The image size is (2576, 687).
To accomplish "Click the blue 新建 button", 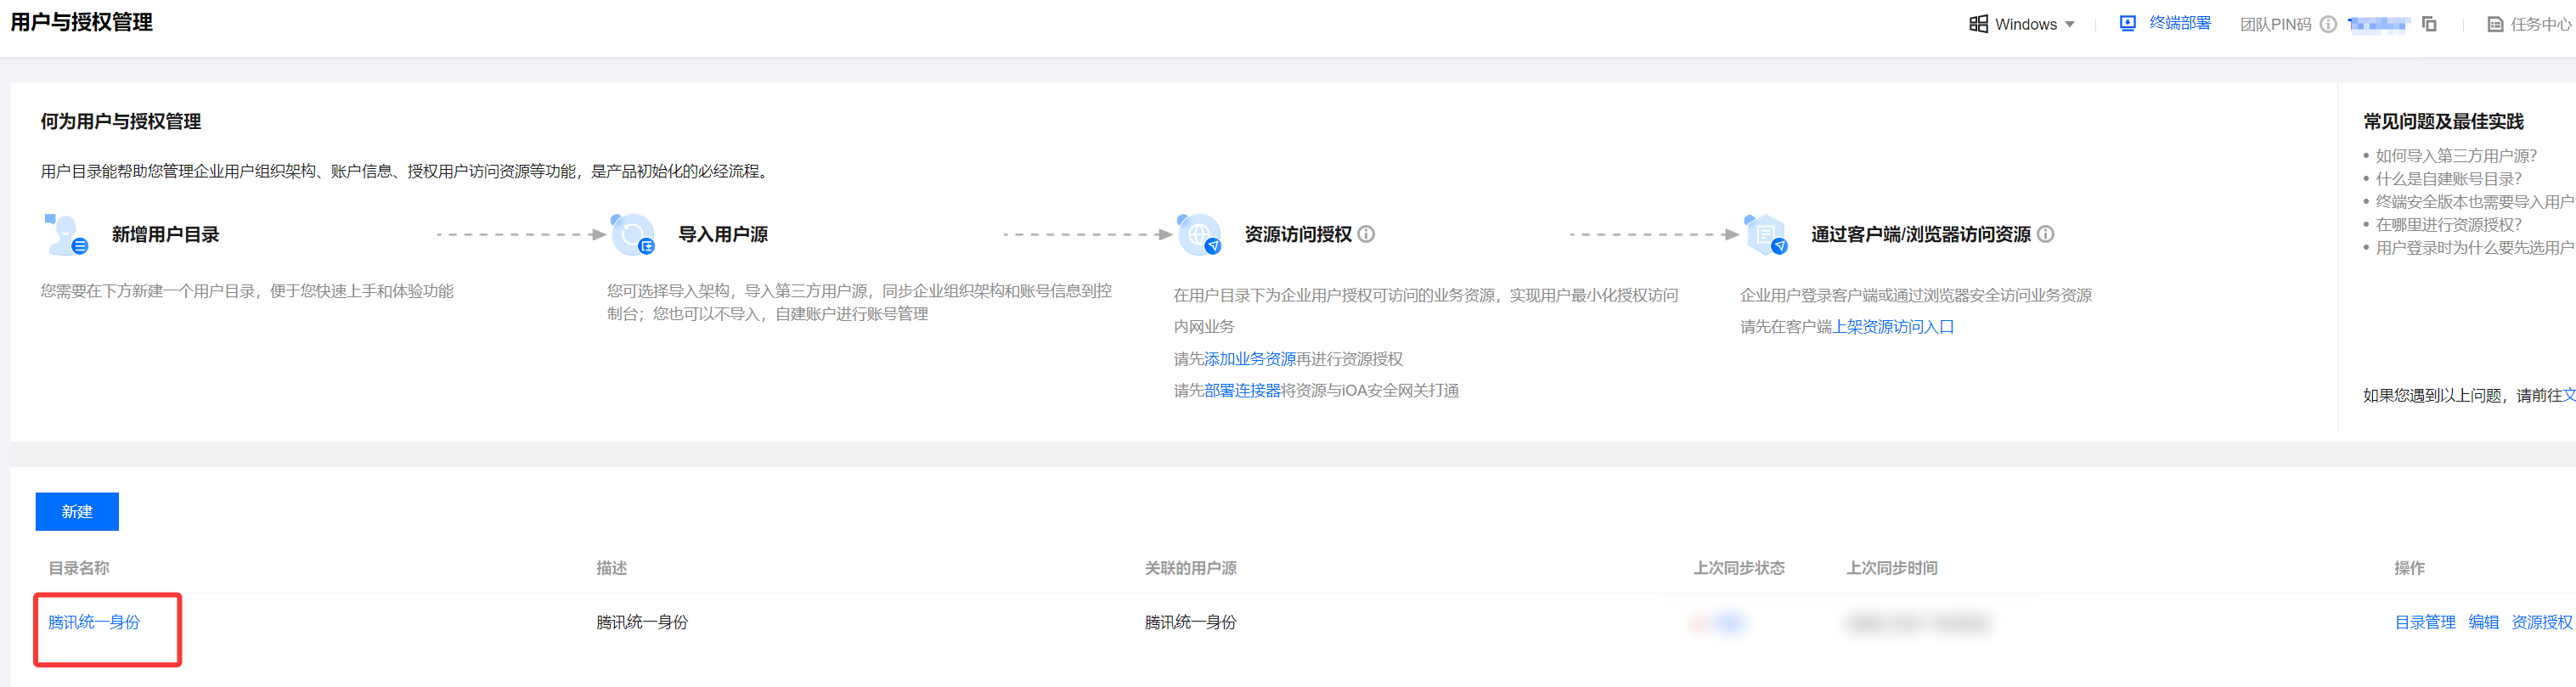I will point(77,511).
